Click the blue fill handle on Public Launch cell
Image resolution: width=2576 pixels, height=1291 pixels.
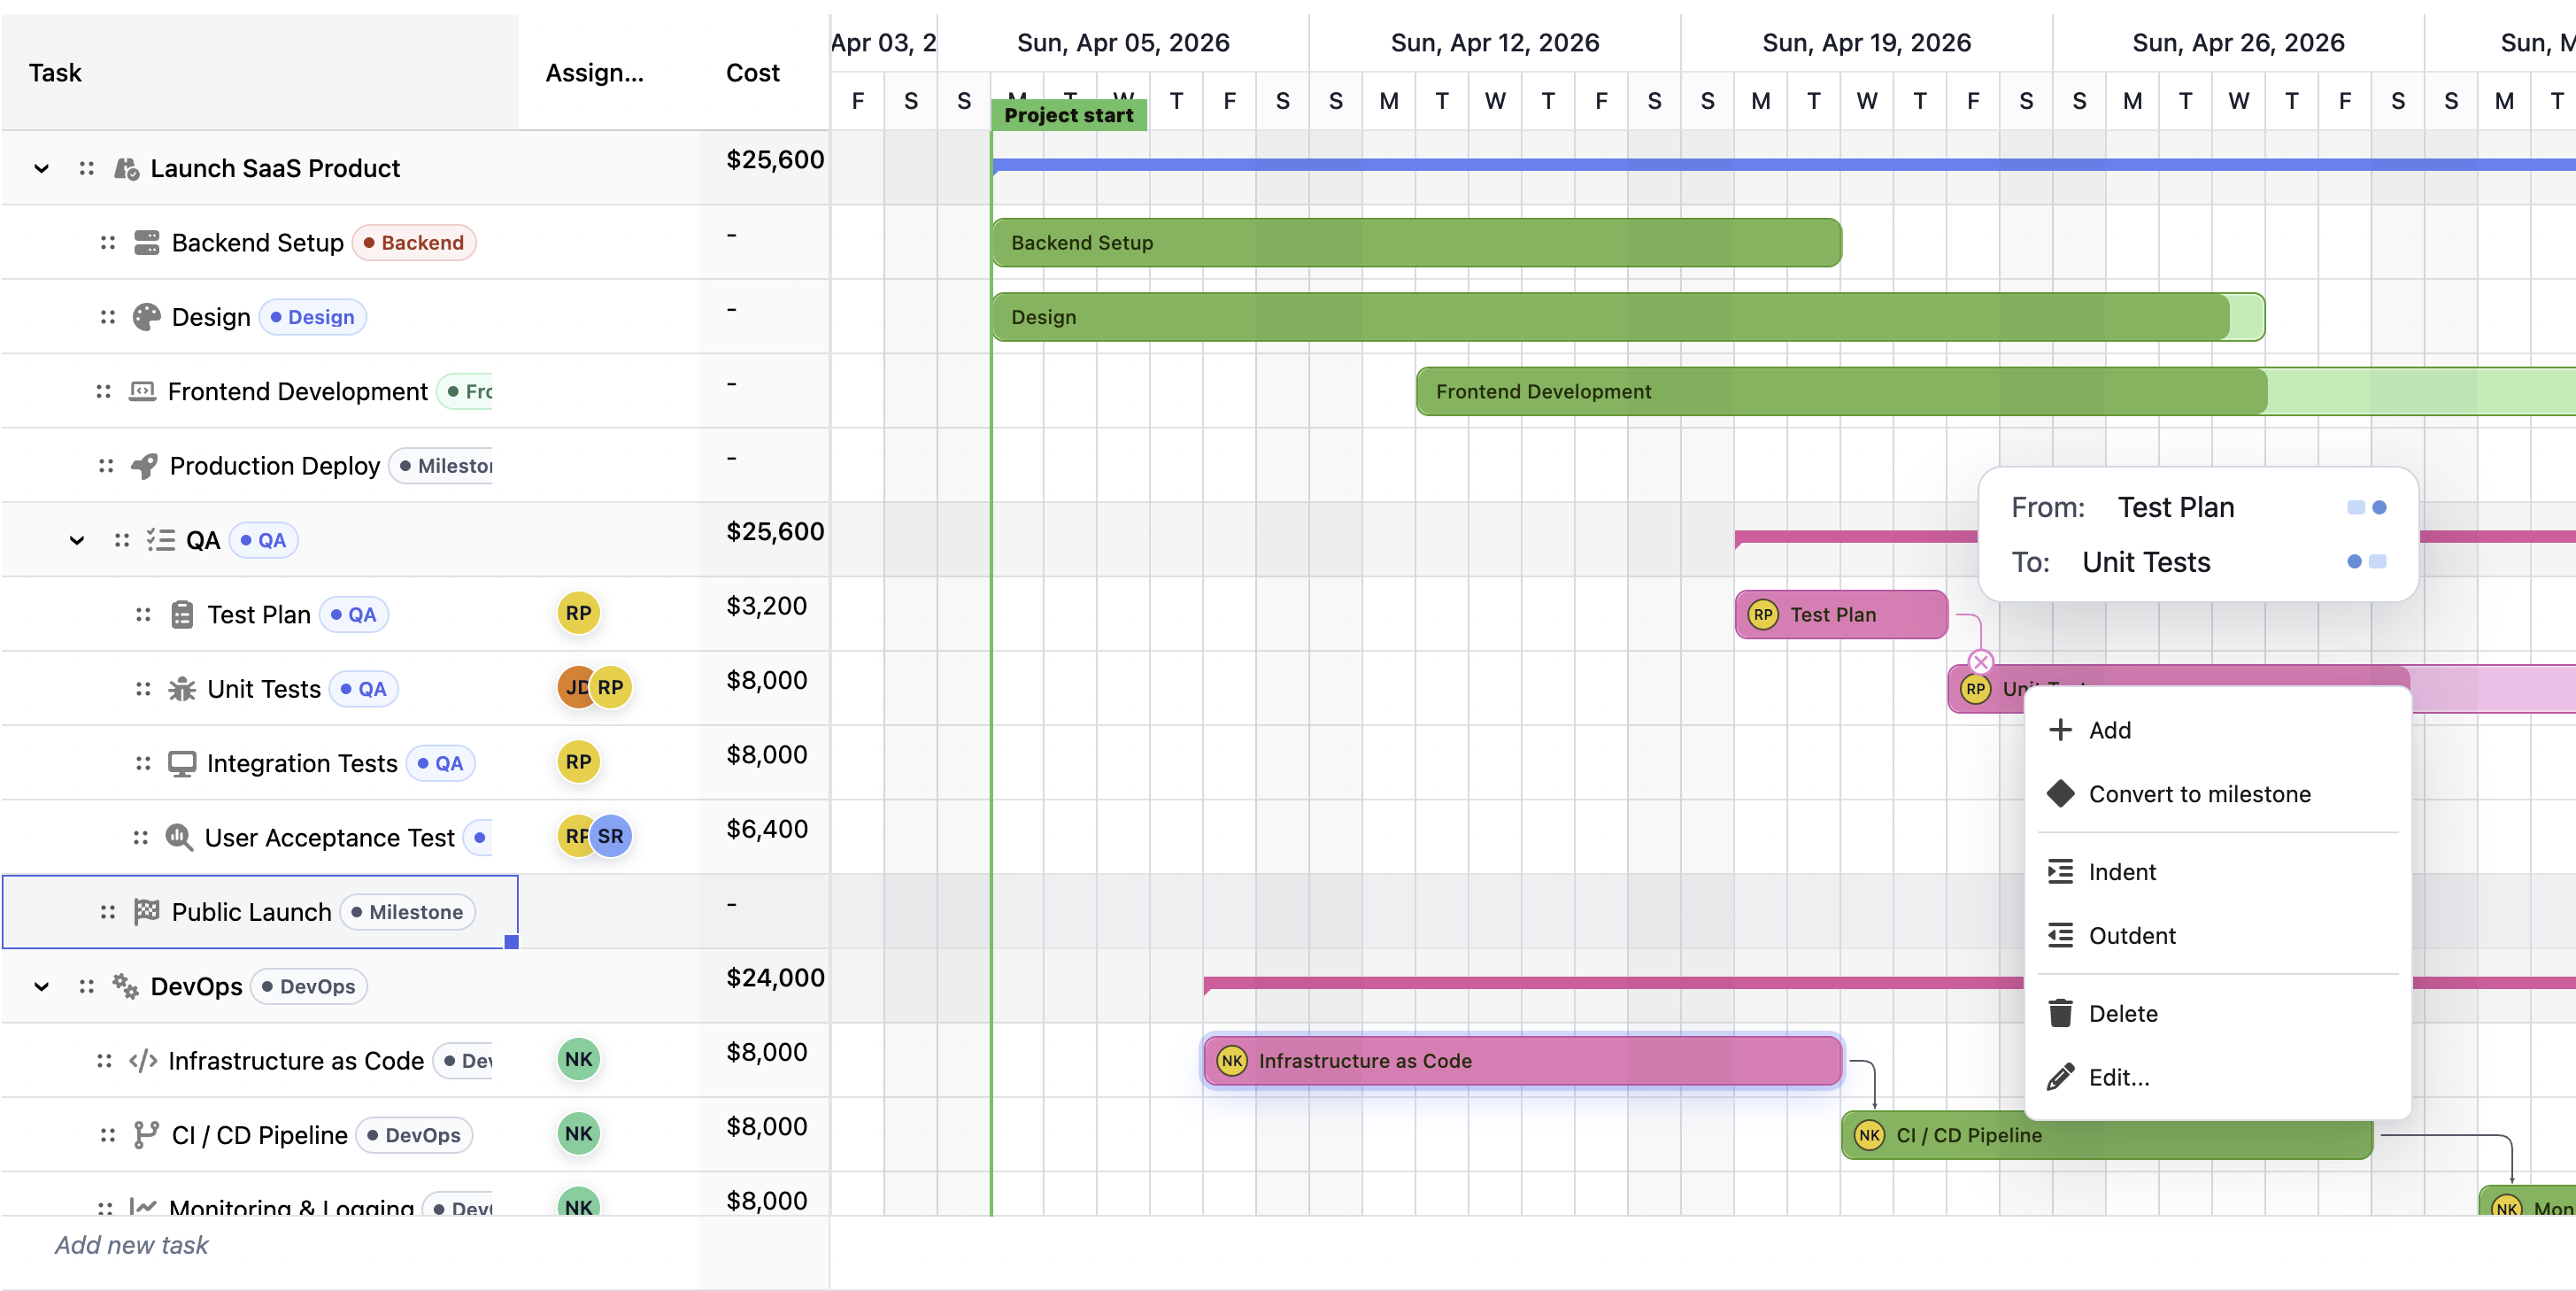(511, 942)
